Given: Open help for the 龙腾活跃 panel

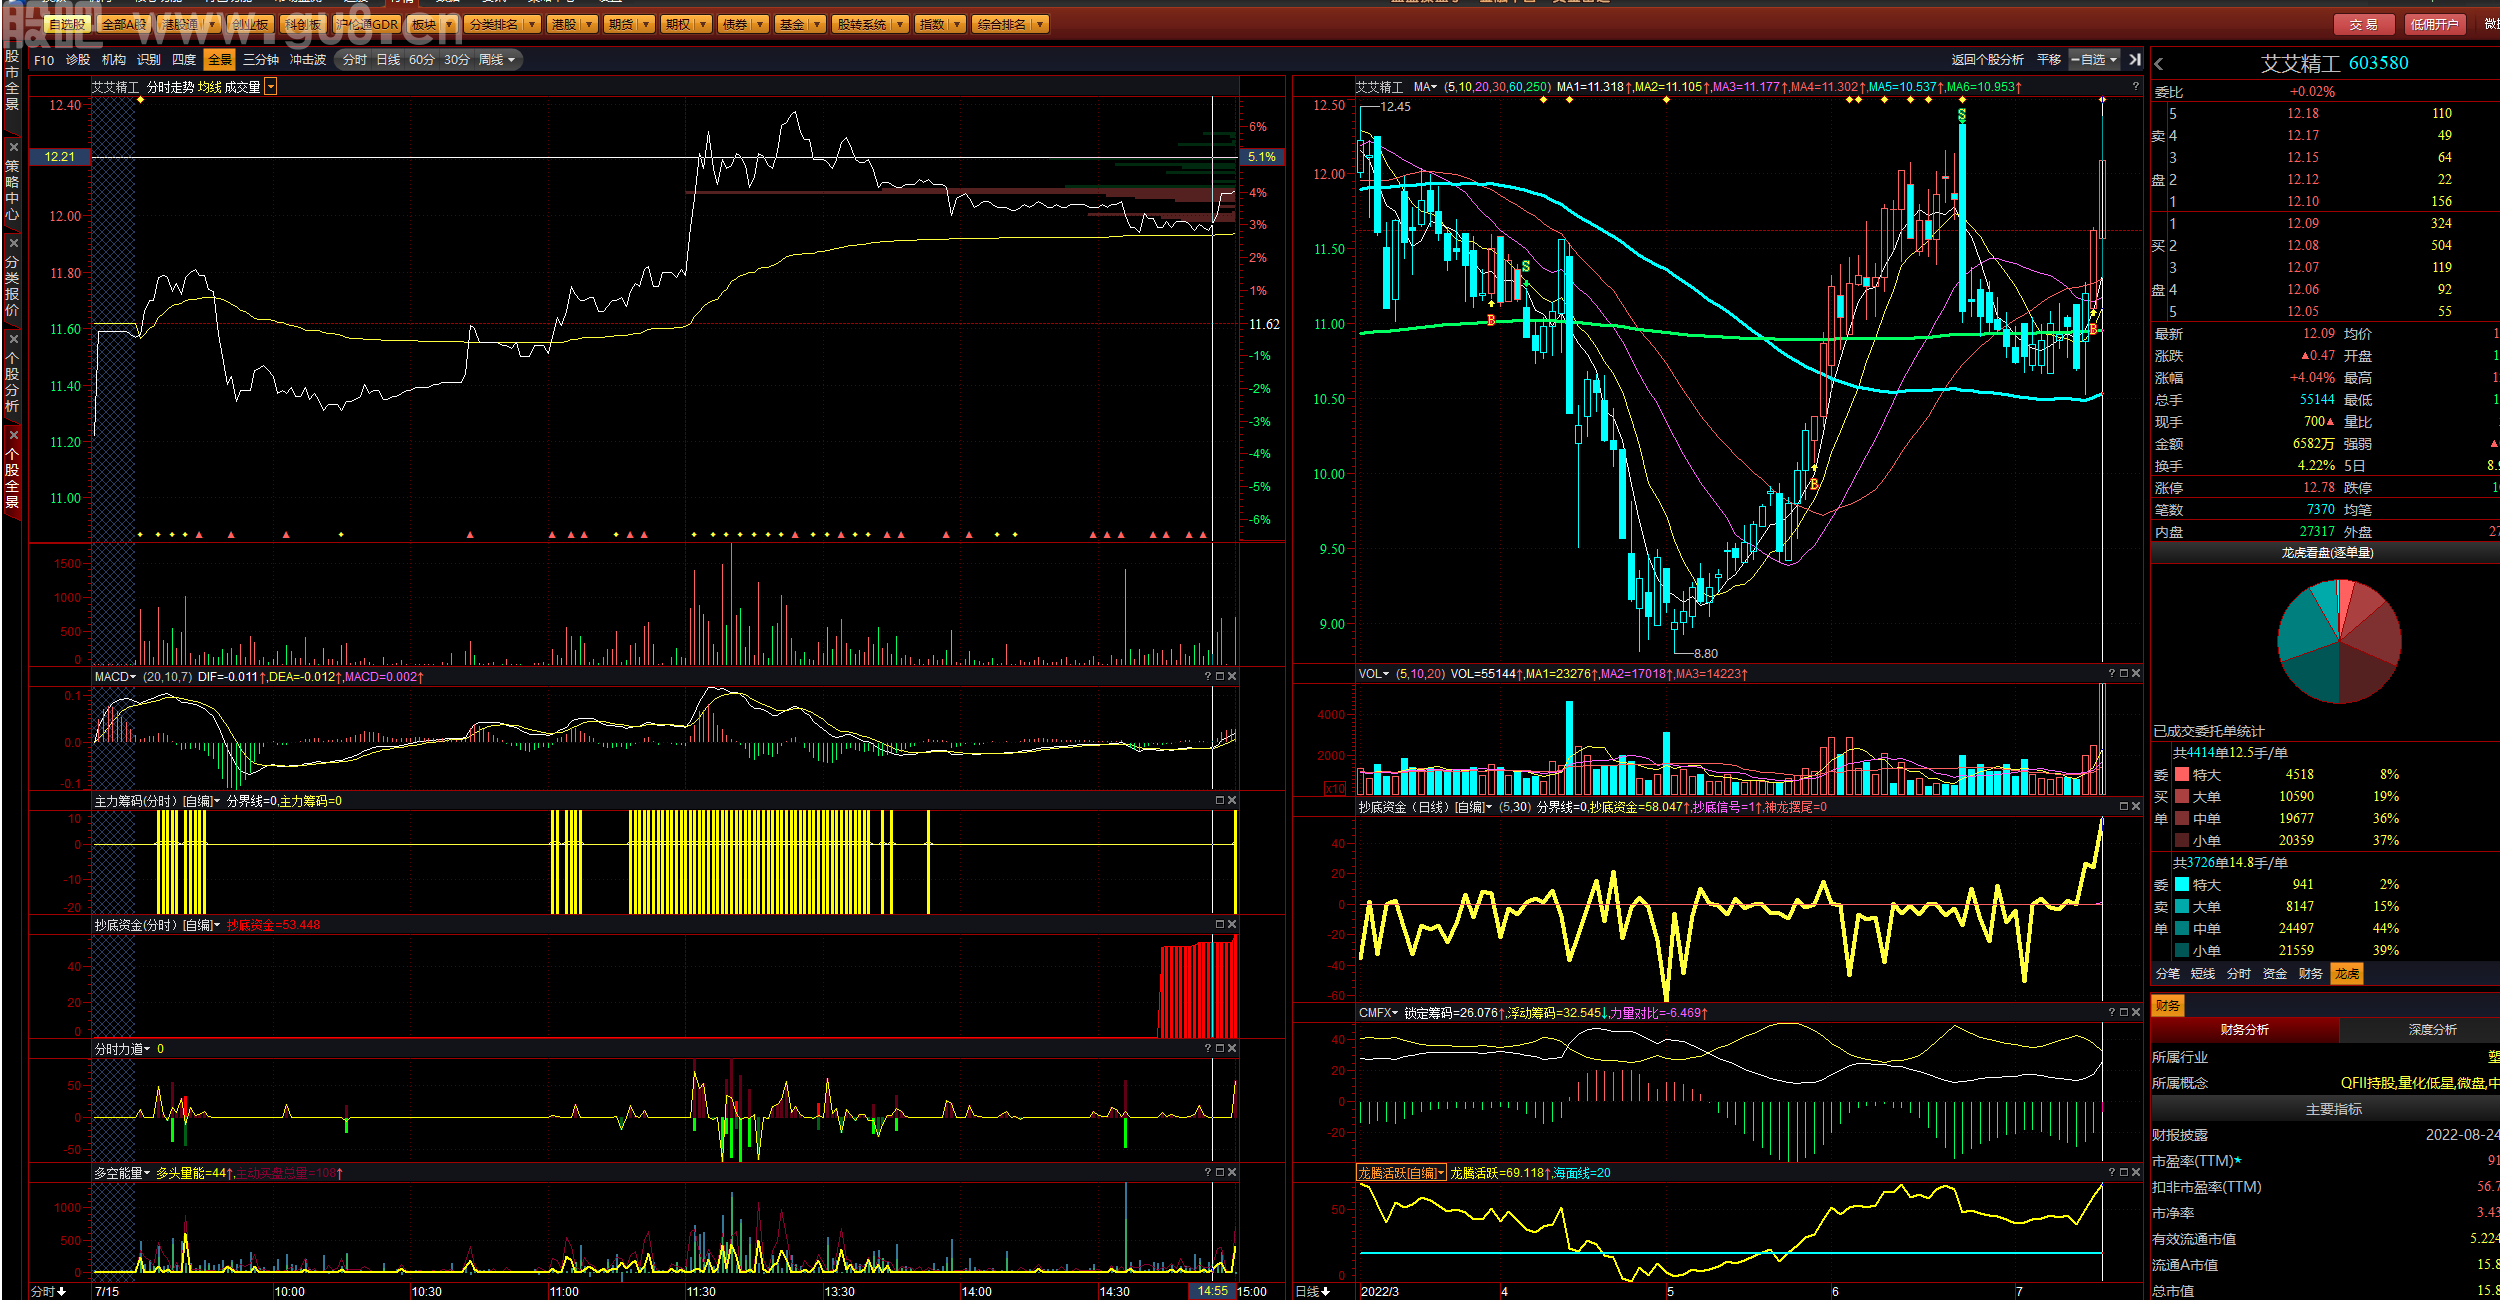Looking at the screenshot, I should click(x=2112, y=1172).
